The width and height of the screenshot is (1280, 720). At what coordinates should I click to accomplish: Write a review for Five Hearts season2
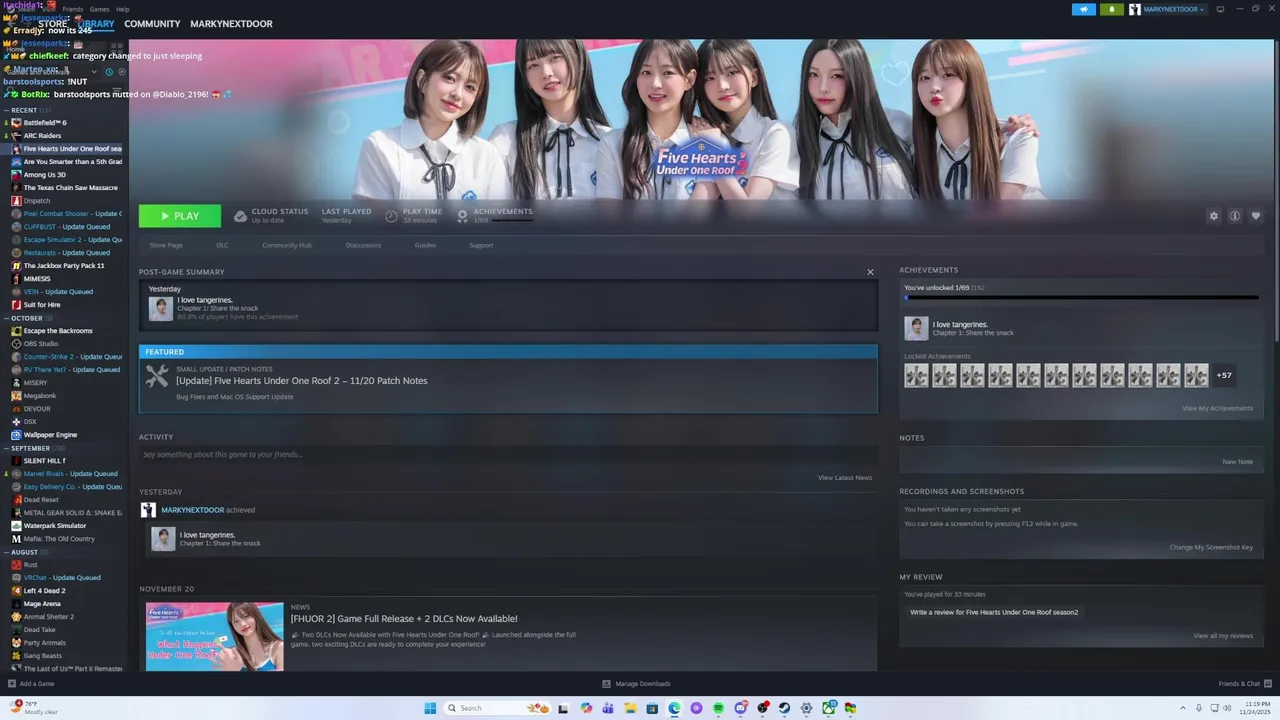(x=994, y=612)
